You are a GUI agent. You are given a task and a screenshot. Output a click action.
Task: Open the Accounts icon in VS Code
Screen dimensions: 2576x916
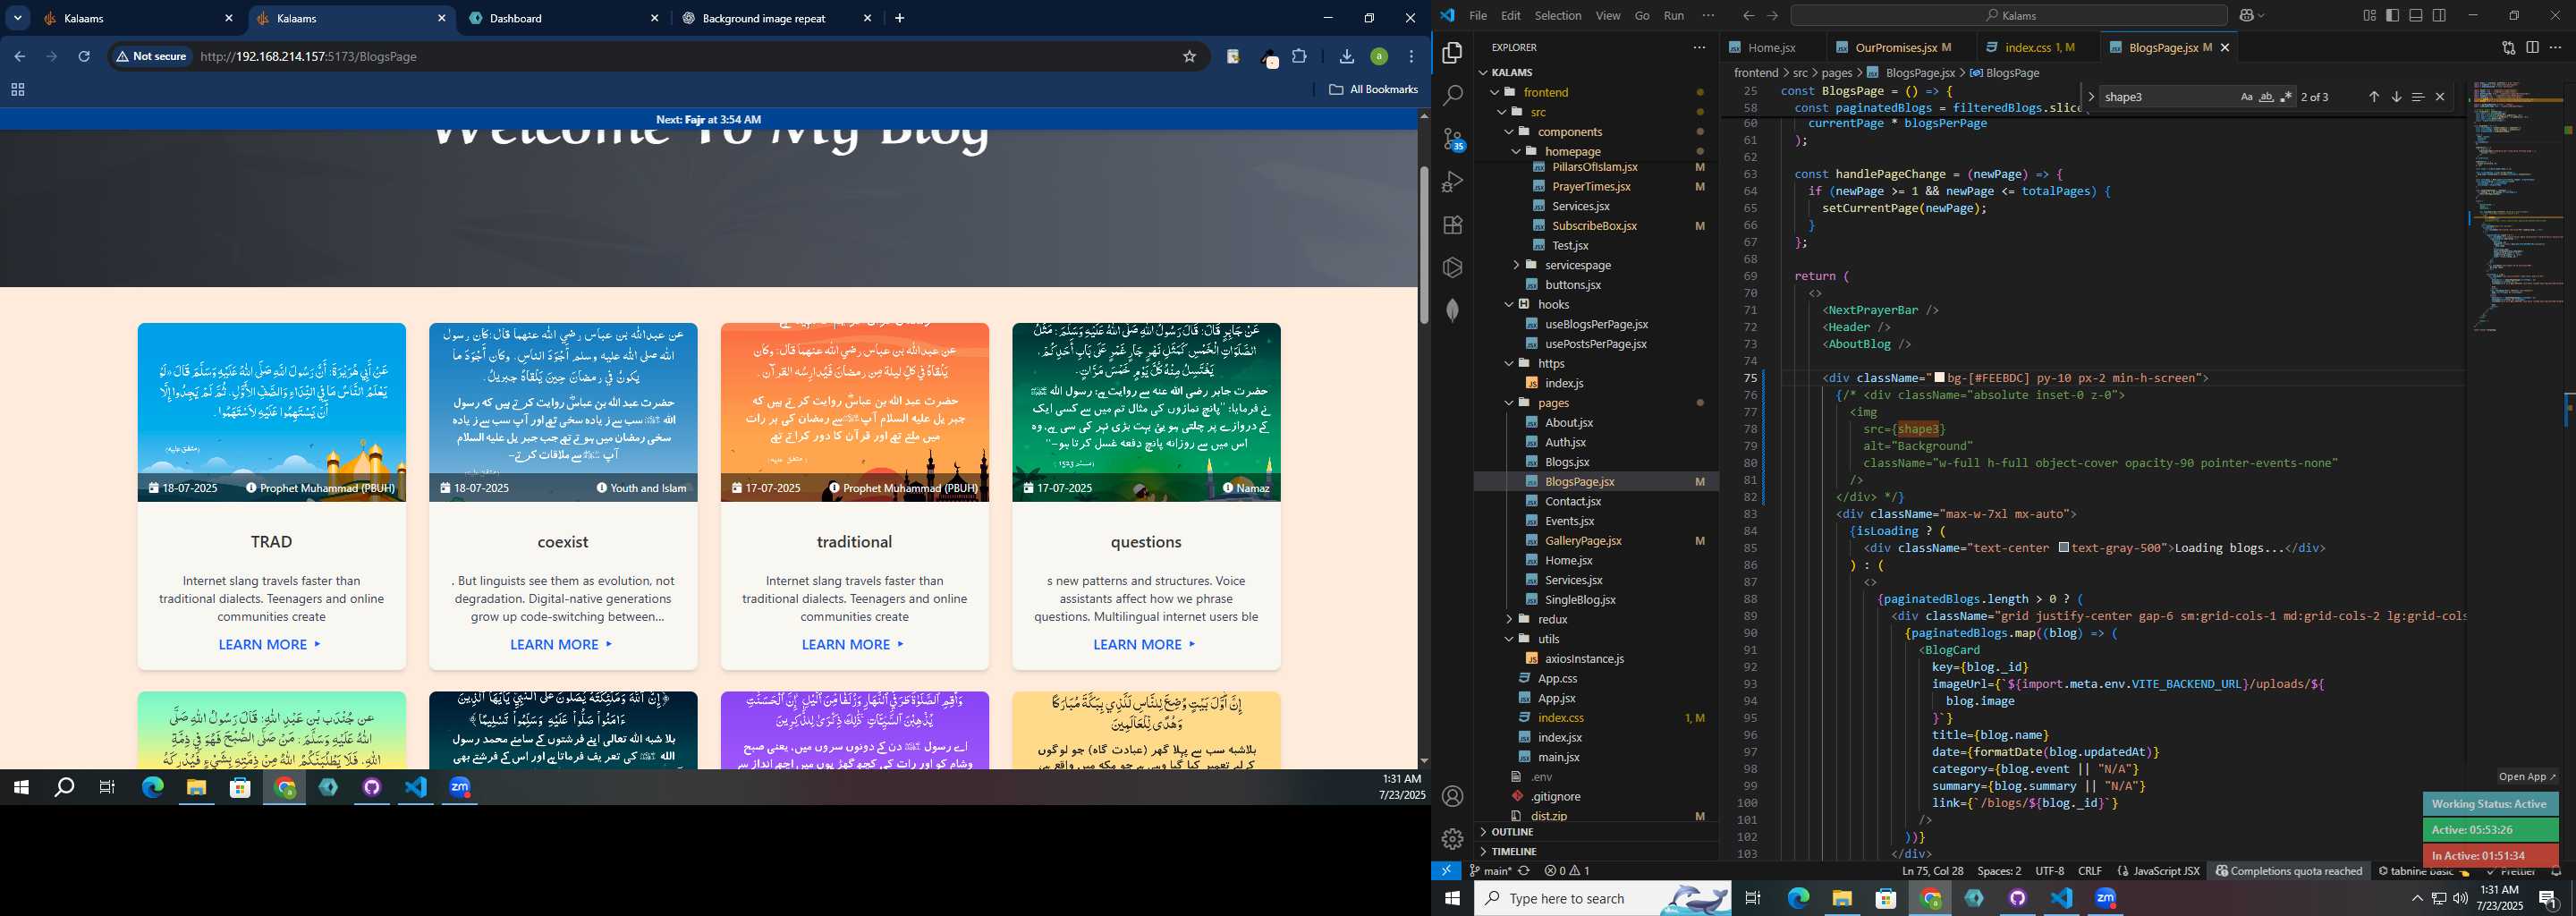(1453, 796)
